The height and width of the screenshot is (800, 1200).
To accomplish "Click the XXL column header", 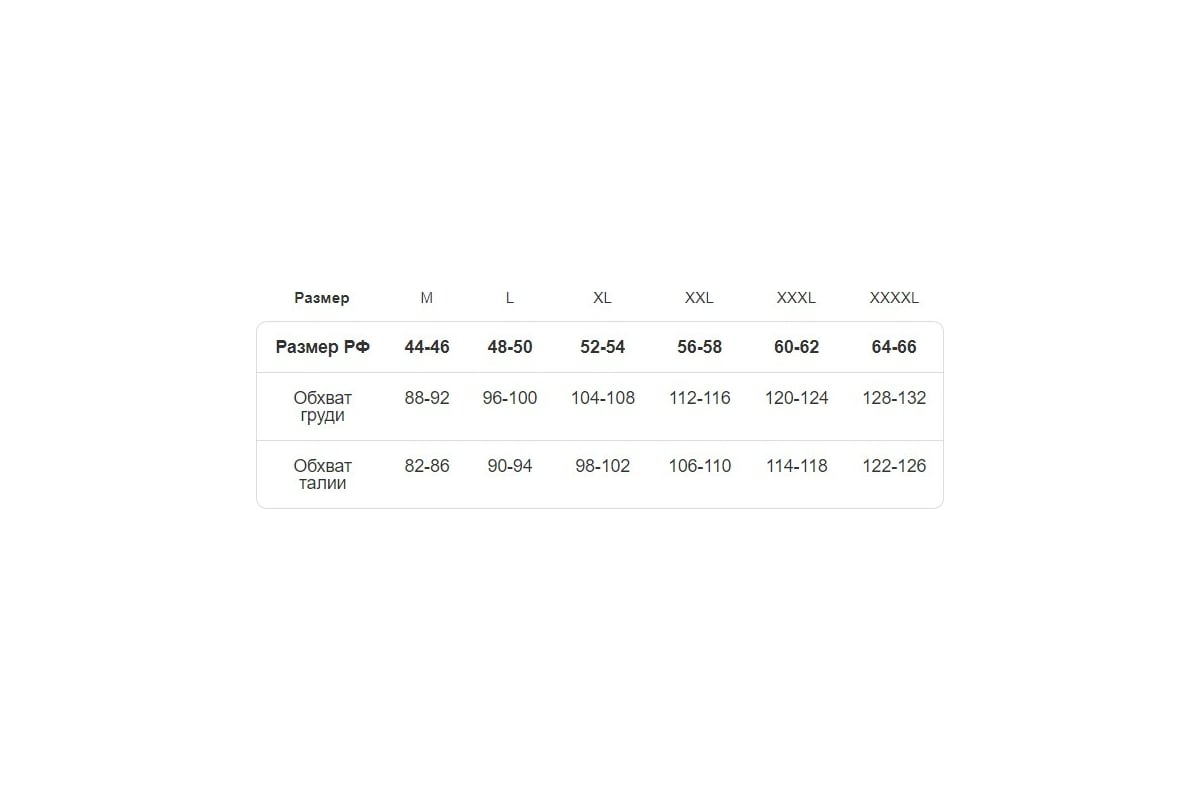I will coord(699,298).
